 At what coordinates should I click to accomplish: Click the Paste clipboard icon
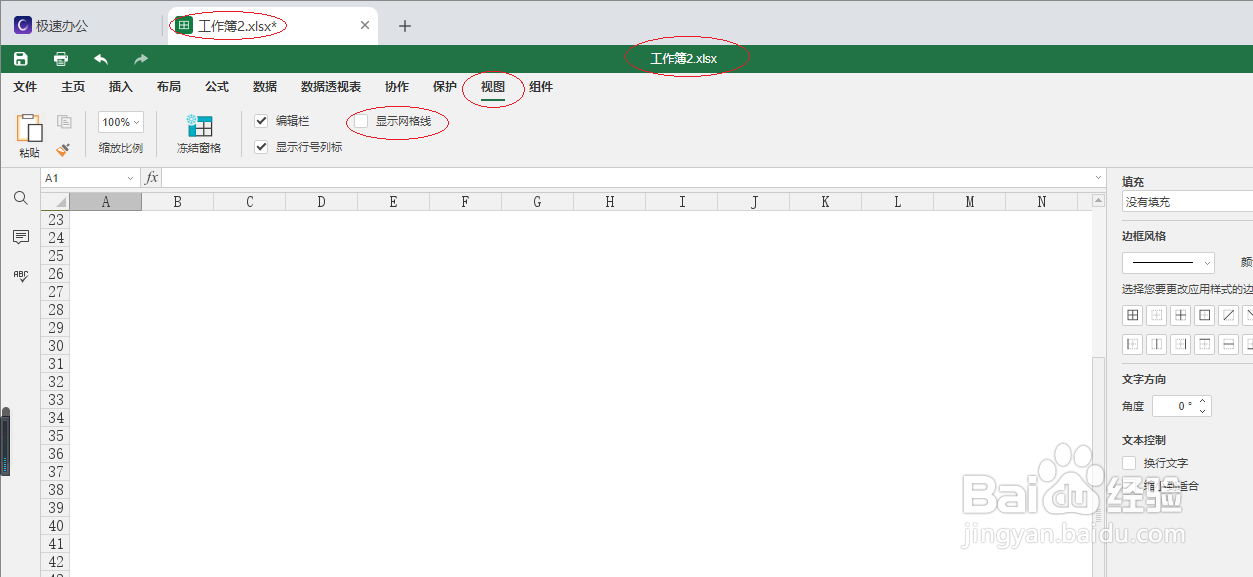click(29, 128)
